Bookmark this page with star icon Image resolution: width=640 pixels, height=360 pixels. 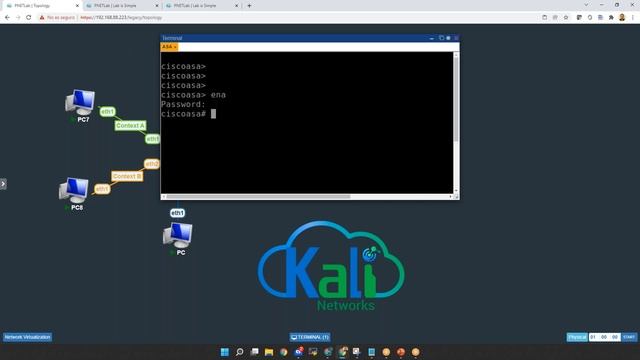[x=566, y=18]
